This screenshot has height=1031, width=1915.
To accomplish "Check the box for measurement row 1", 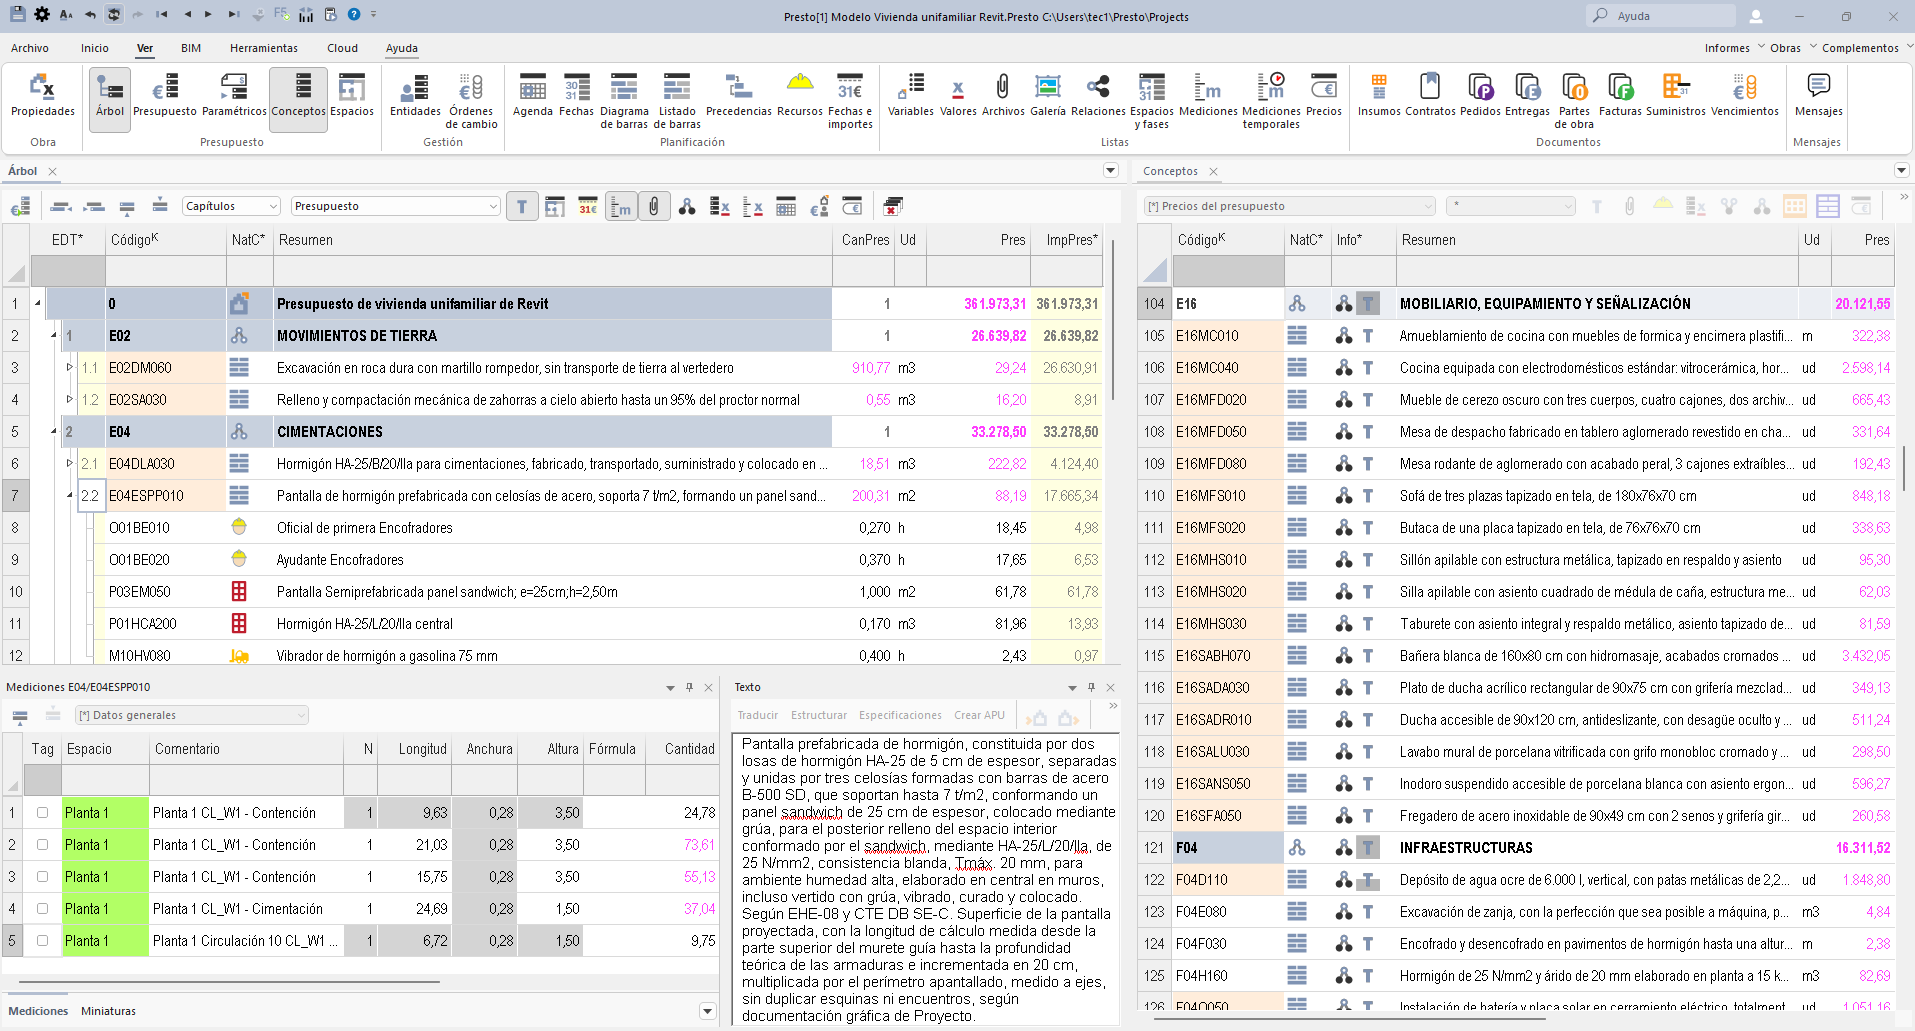I will 42,813.
